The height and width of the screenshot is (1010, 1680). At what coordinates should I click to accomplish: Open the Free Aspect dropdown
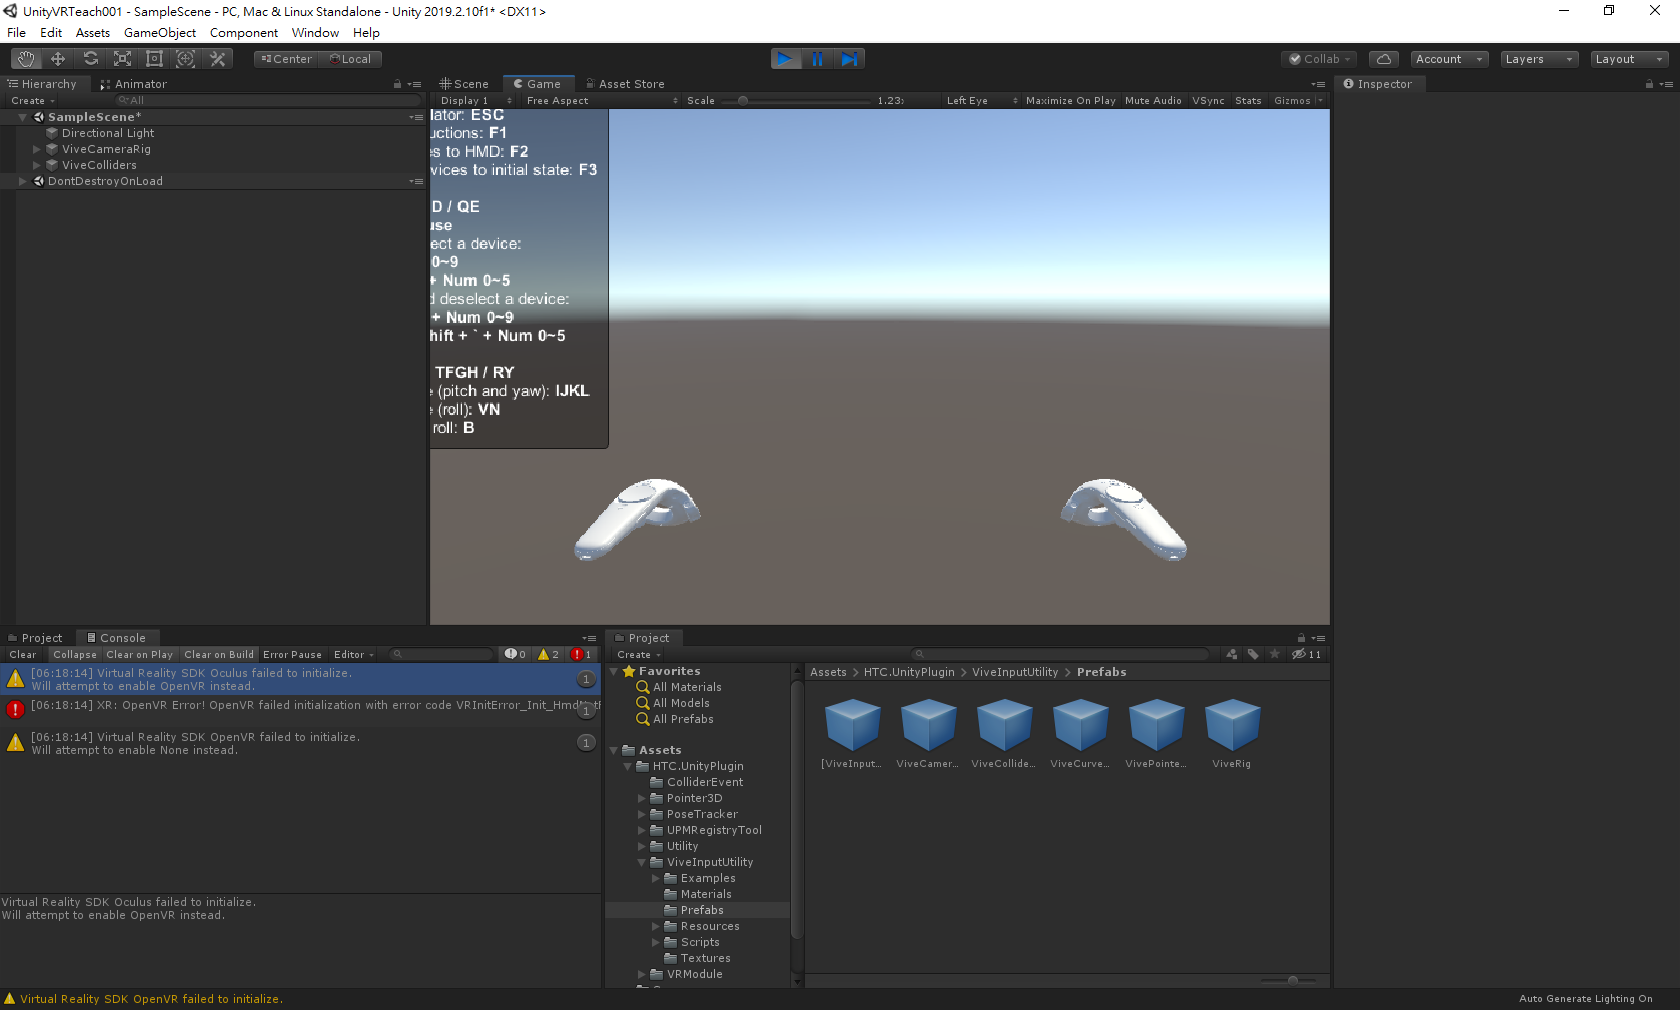(x=601, y=100)
